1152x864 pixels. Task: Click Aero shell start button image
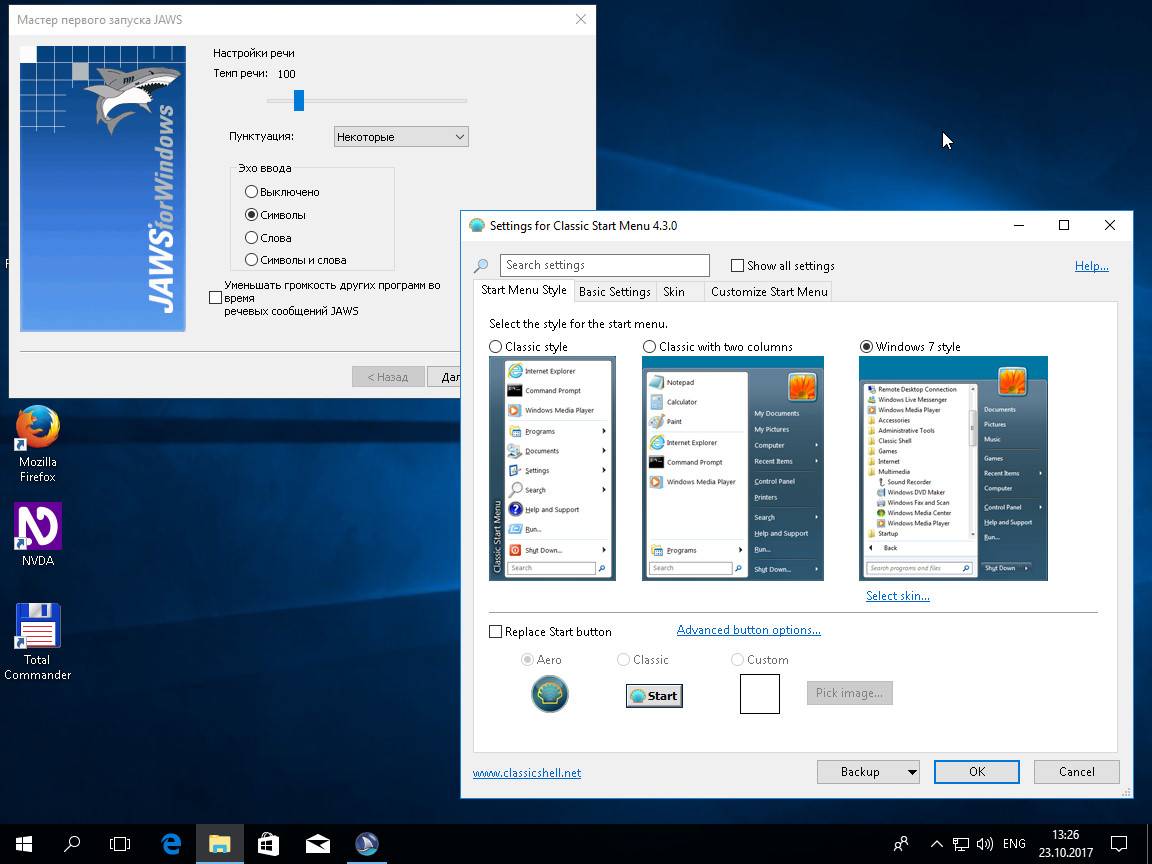point(550,694)
